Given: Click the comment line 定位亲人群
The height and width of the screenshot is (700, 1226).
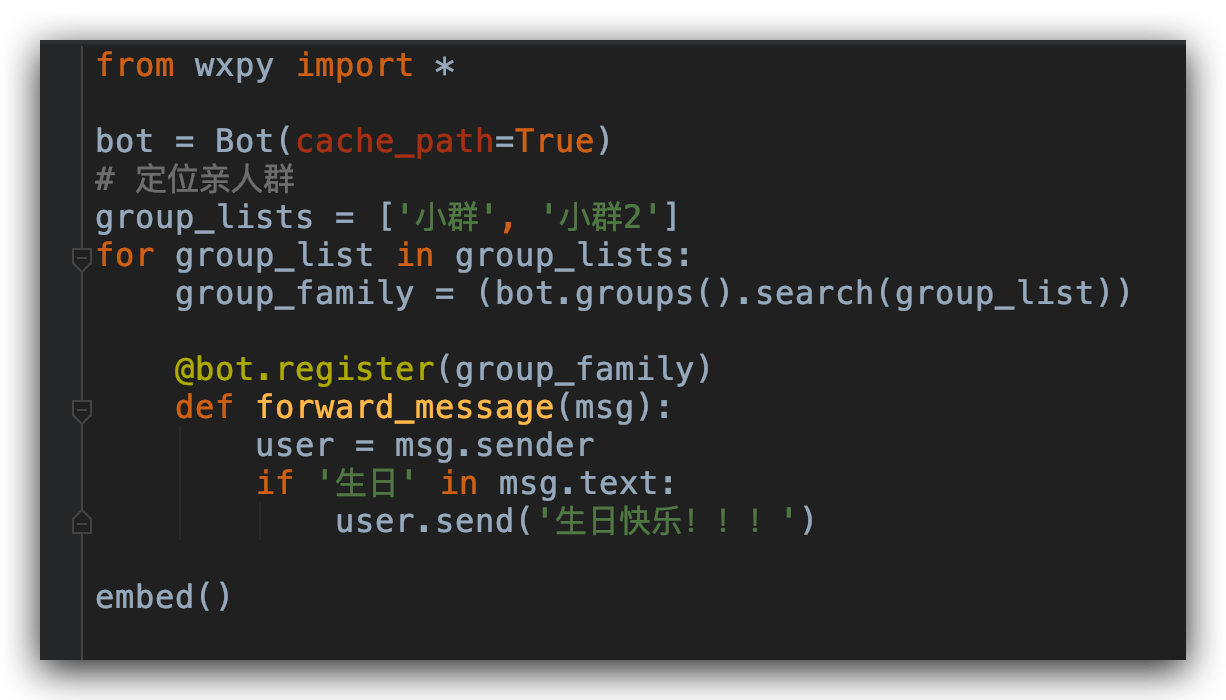Looking at the screenshot, I should (x=195, y=180).
